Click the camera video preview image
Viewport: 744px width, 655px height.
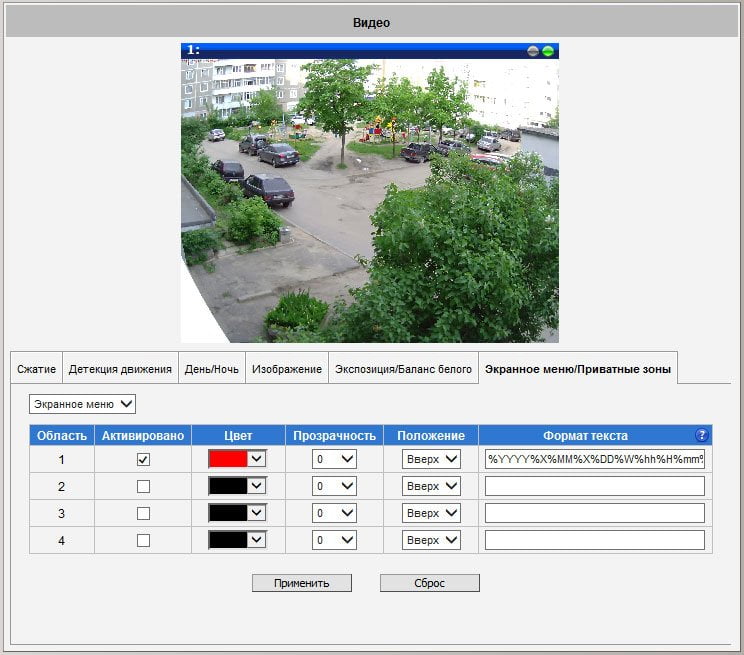370,200
